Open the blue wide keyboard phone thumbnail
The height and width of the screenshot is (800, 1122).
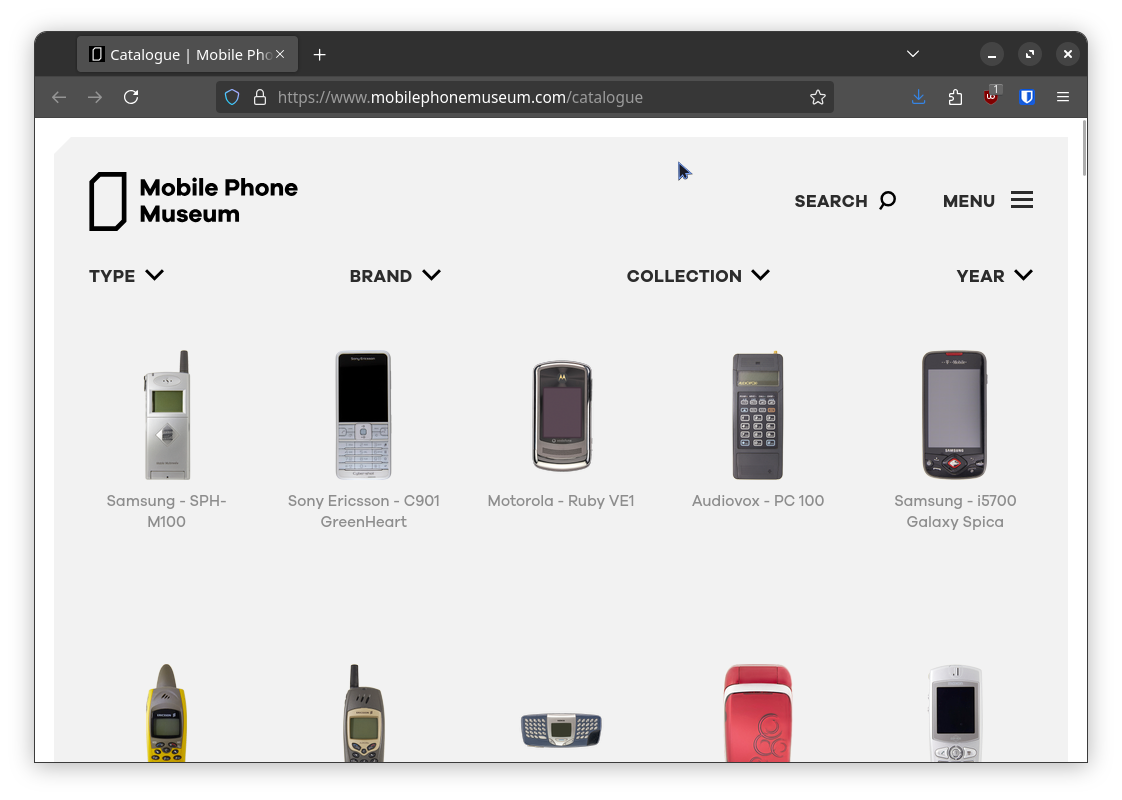click(562, 730)
